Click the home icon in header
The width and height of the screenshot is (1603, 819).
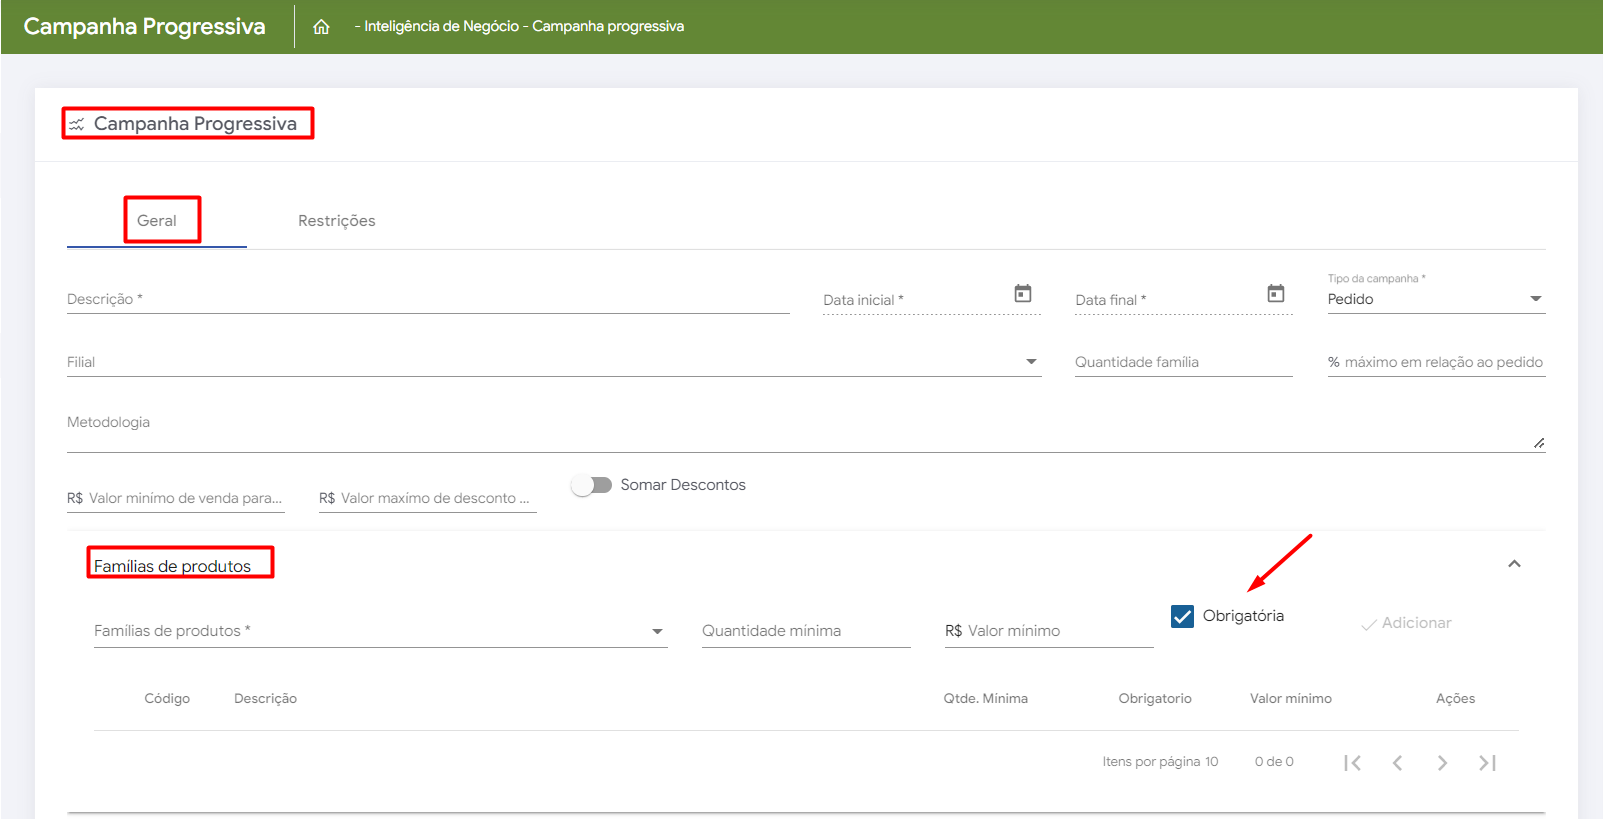(321, 27)
